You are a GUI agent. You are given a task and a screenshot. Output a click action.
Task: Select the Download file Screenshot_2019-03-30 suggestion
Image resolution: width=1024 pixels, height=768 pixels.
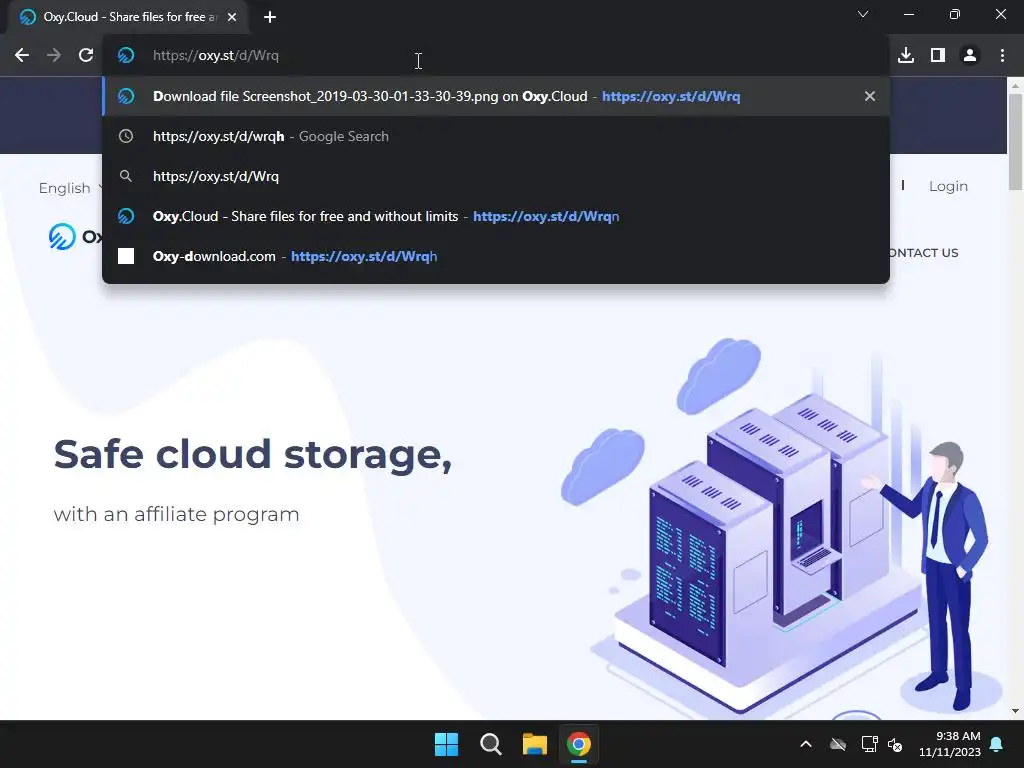[x=496, y=96]
